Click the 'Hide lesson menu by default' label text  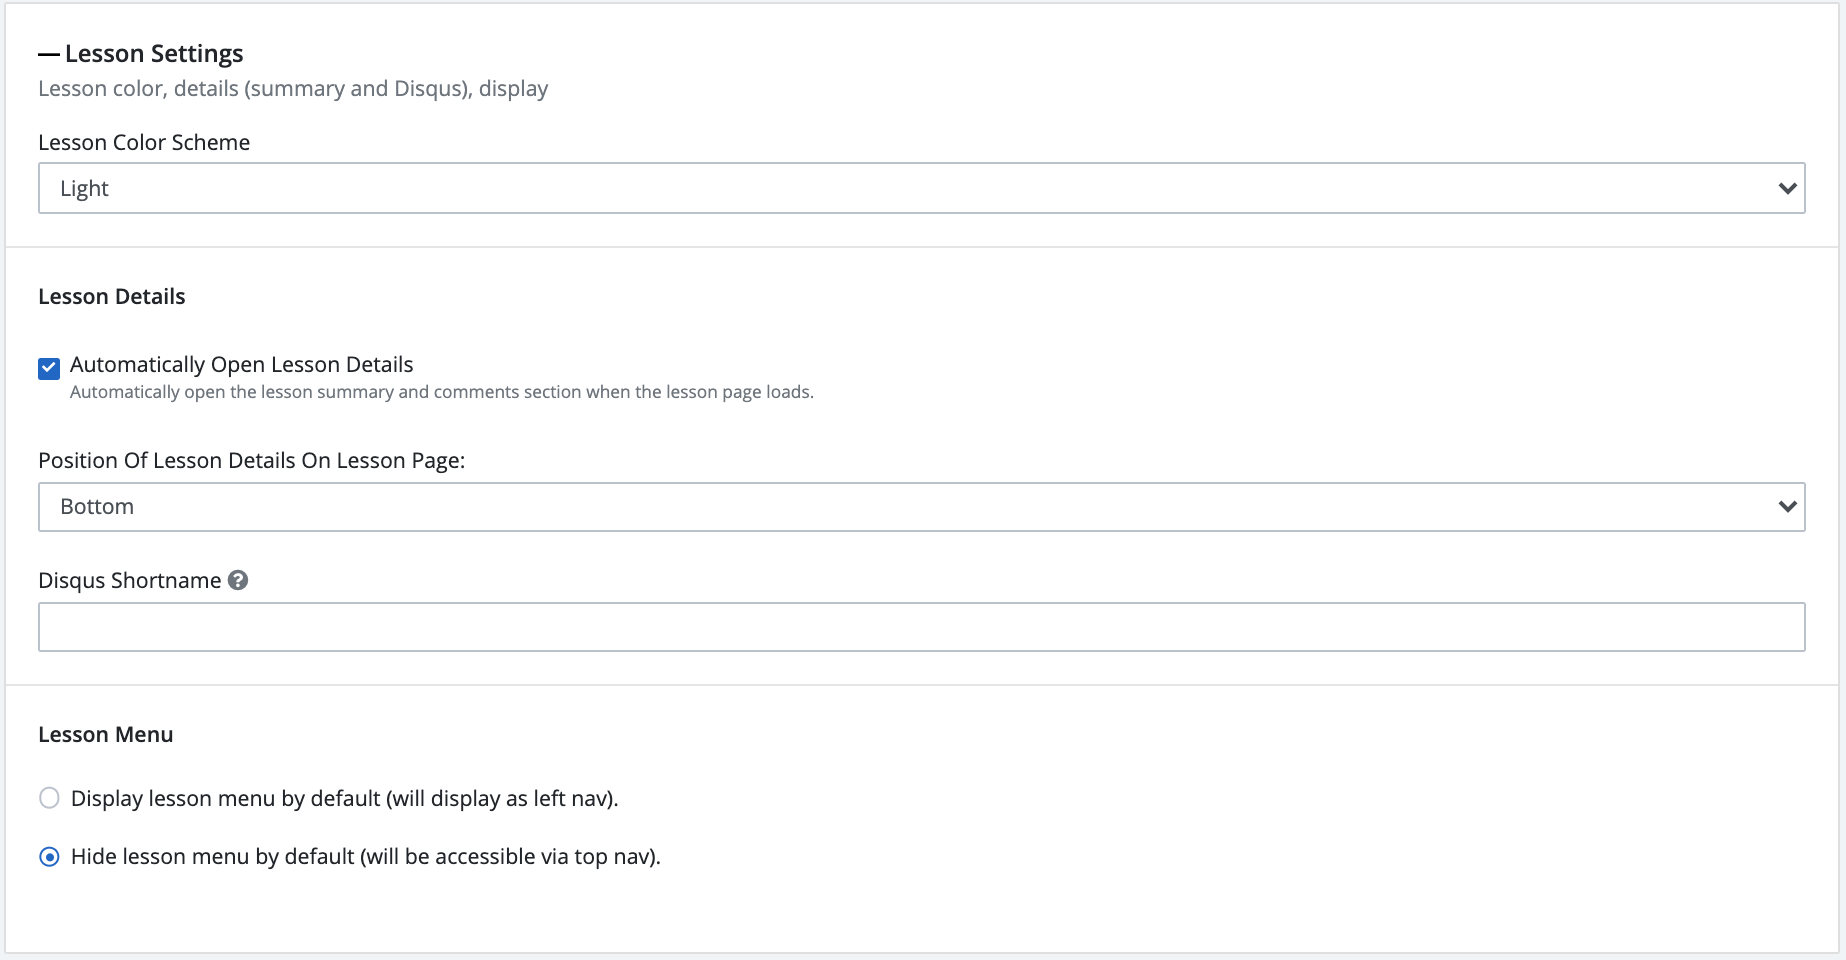click(x=365, y=857)
